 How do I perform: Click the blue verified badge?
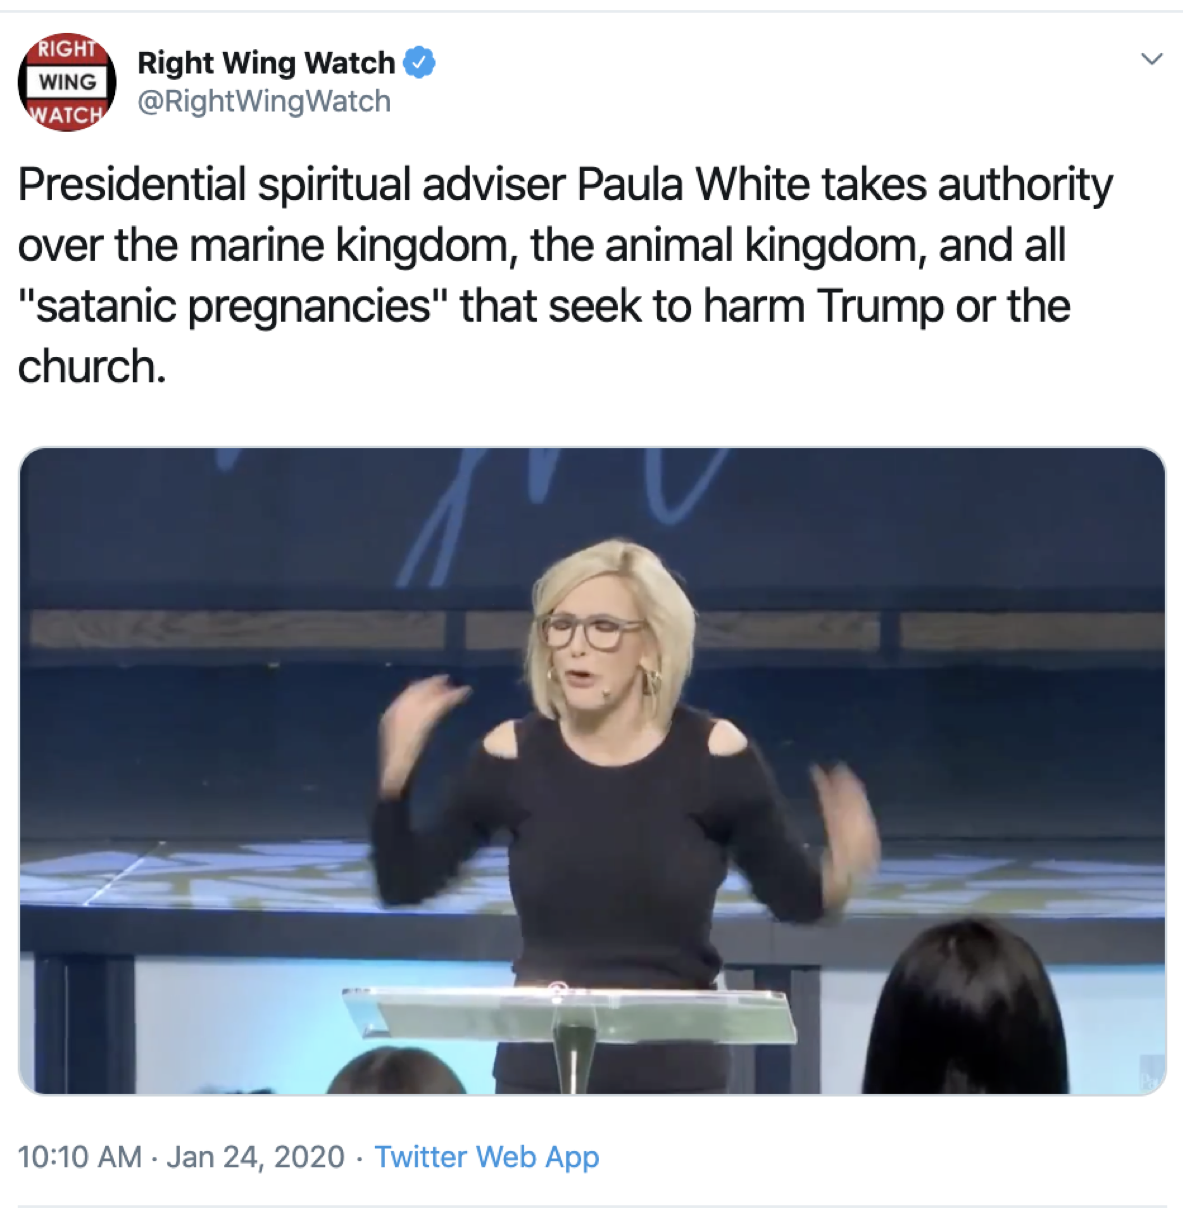tap(419, 62)
